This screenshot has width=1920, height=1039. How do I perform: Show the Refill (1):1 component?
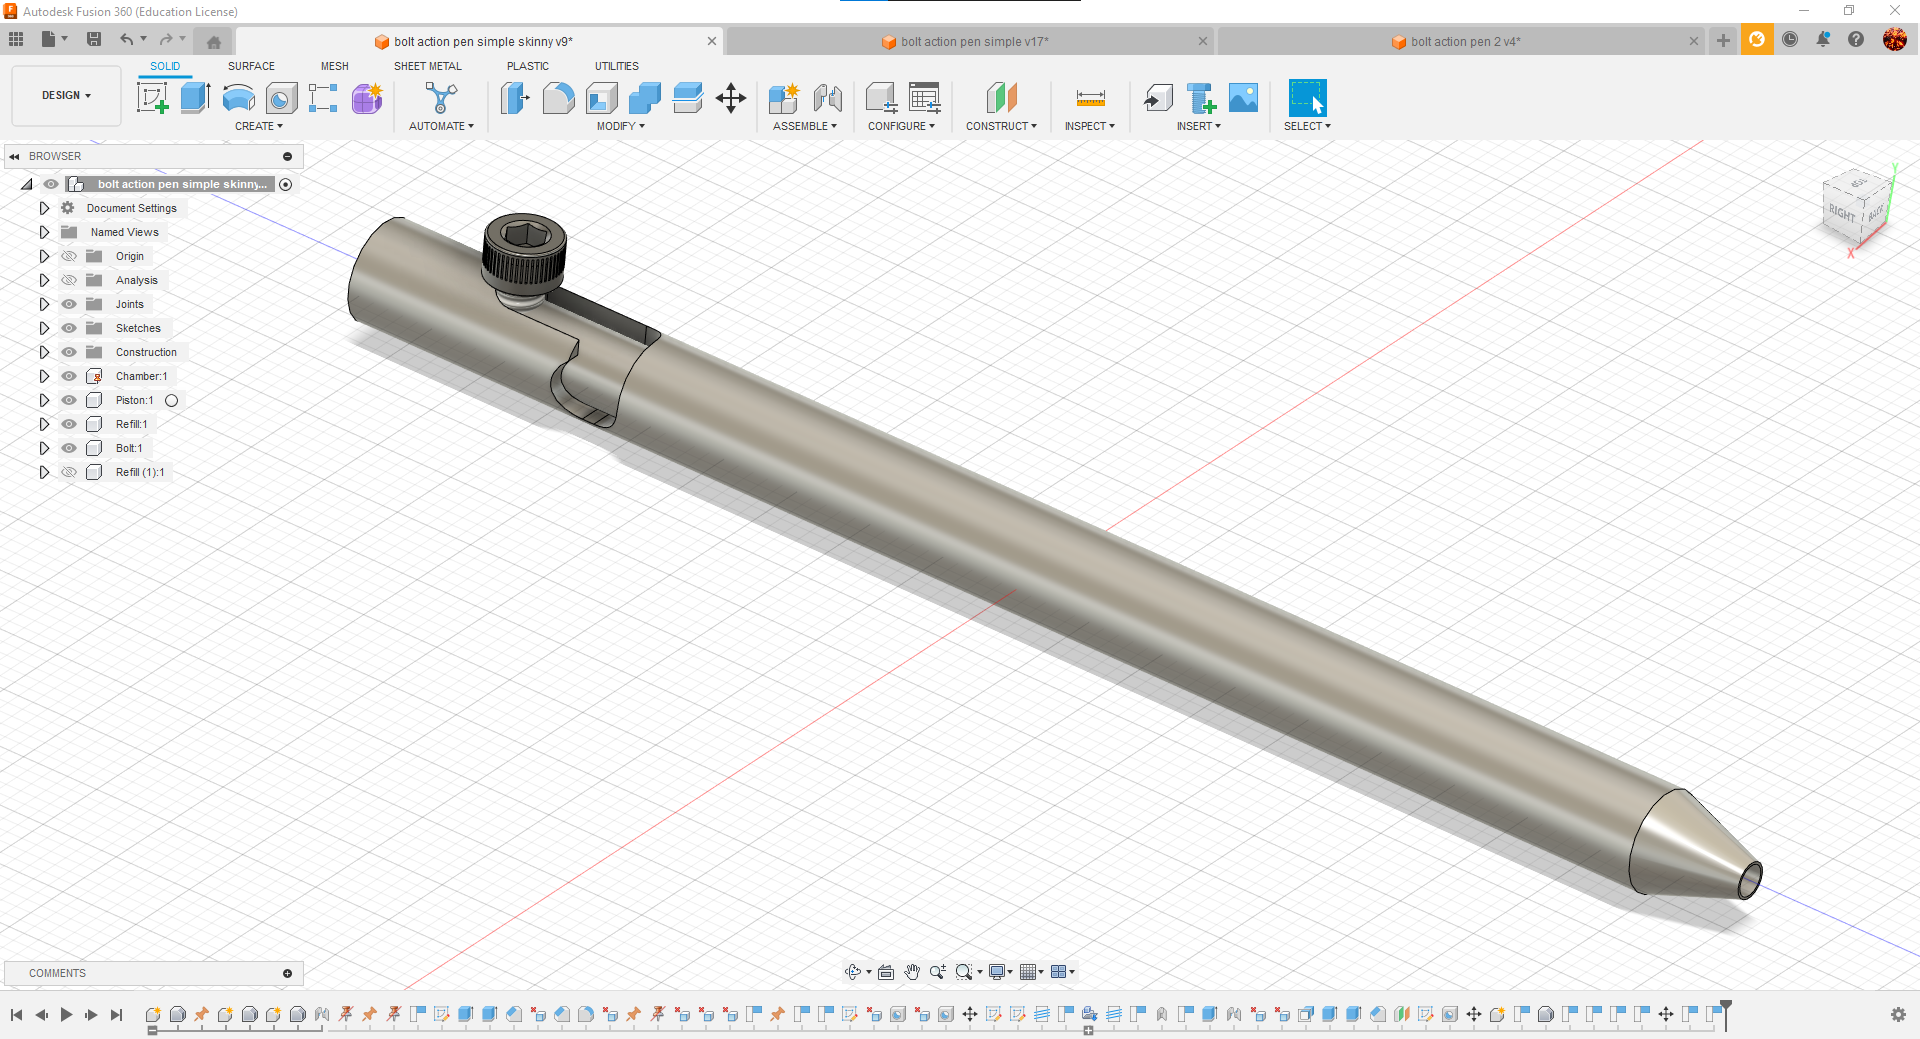pyautogui.click(x=69, y=472)
